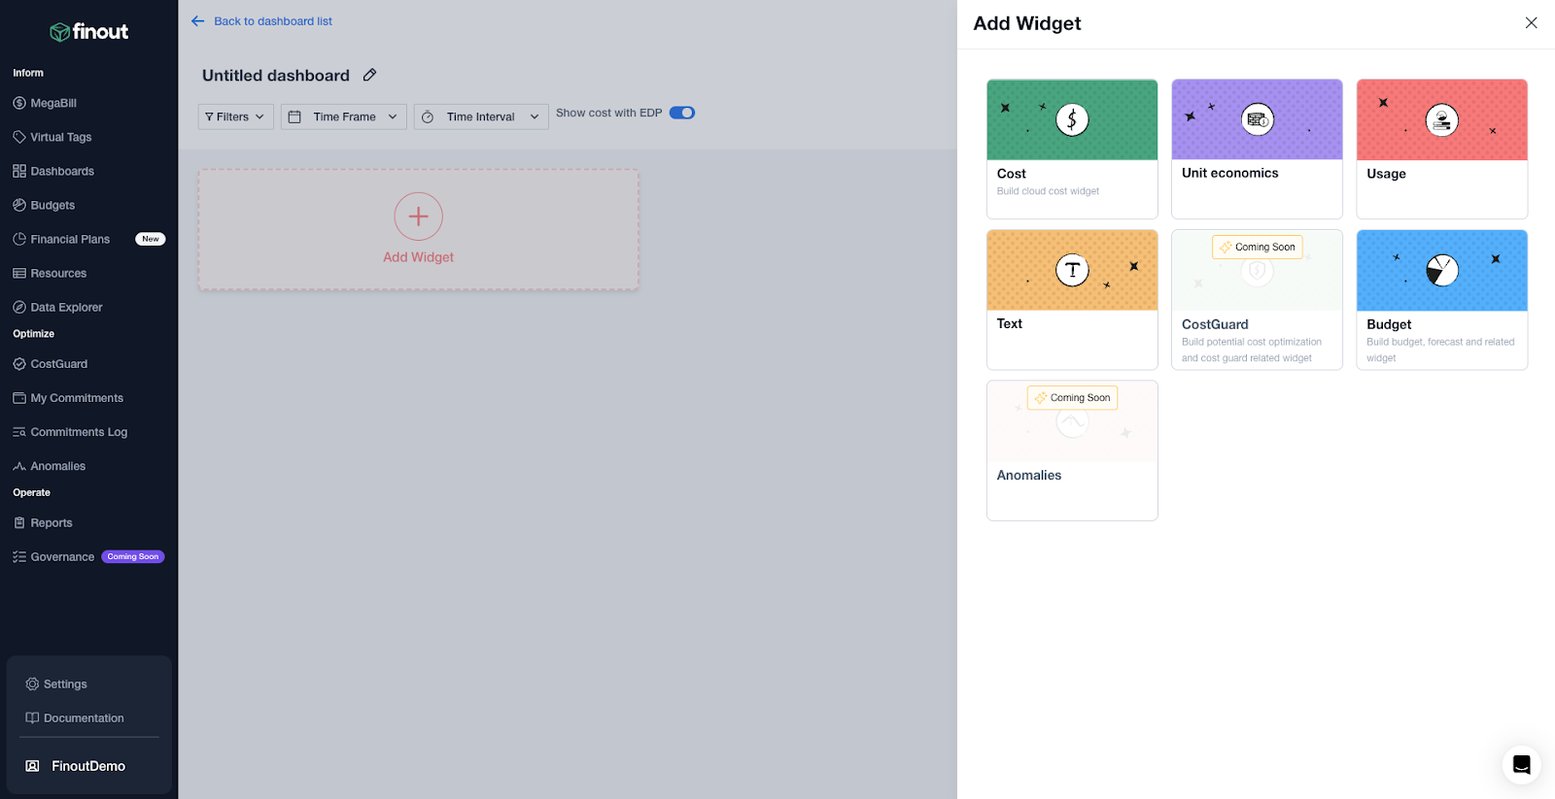Click the Add Widget text label

(x=418, y=257)
